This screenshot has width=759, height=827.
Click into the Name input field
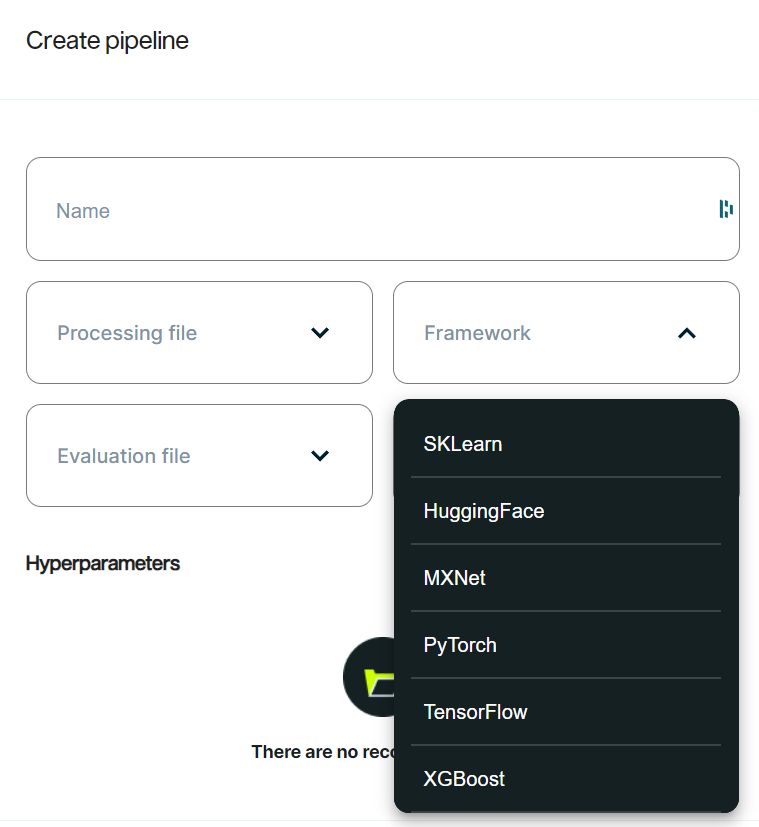383,209
